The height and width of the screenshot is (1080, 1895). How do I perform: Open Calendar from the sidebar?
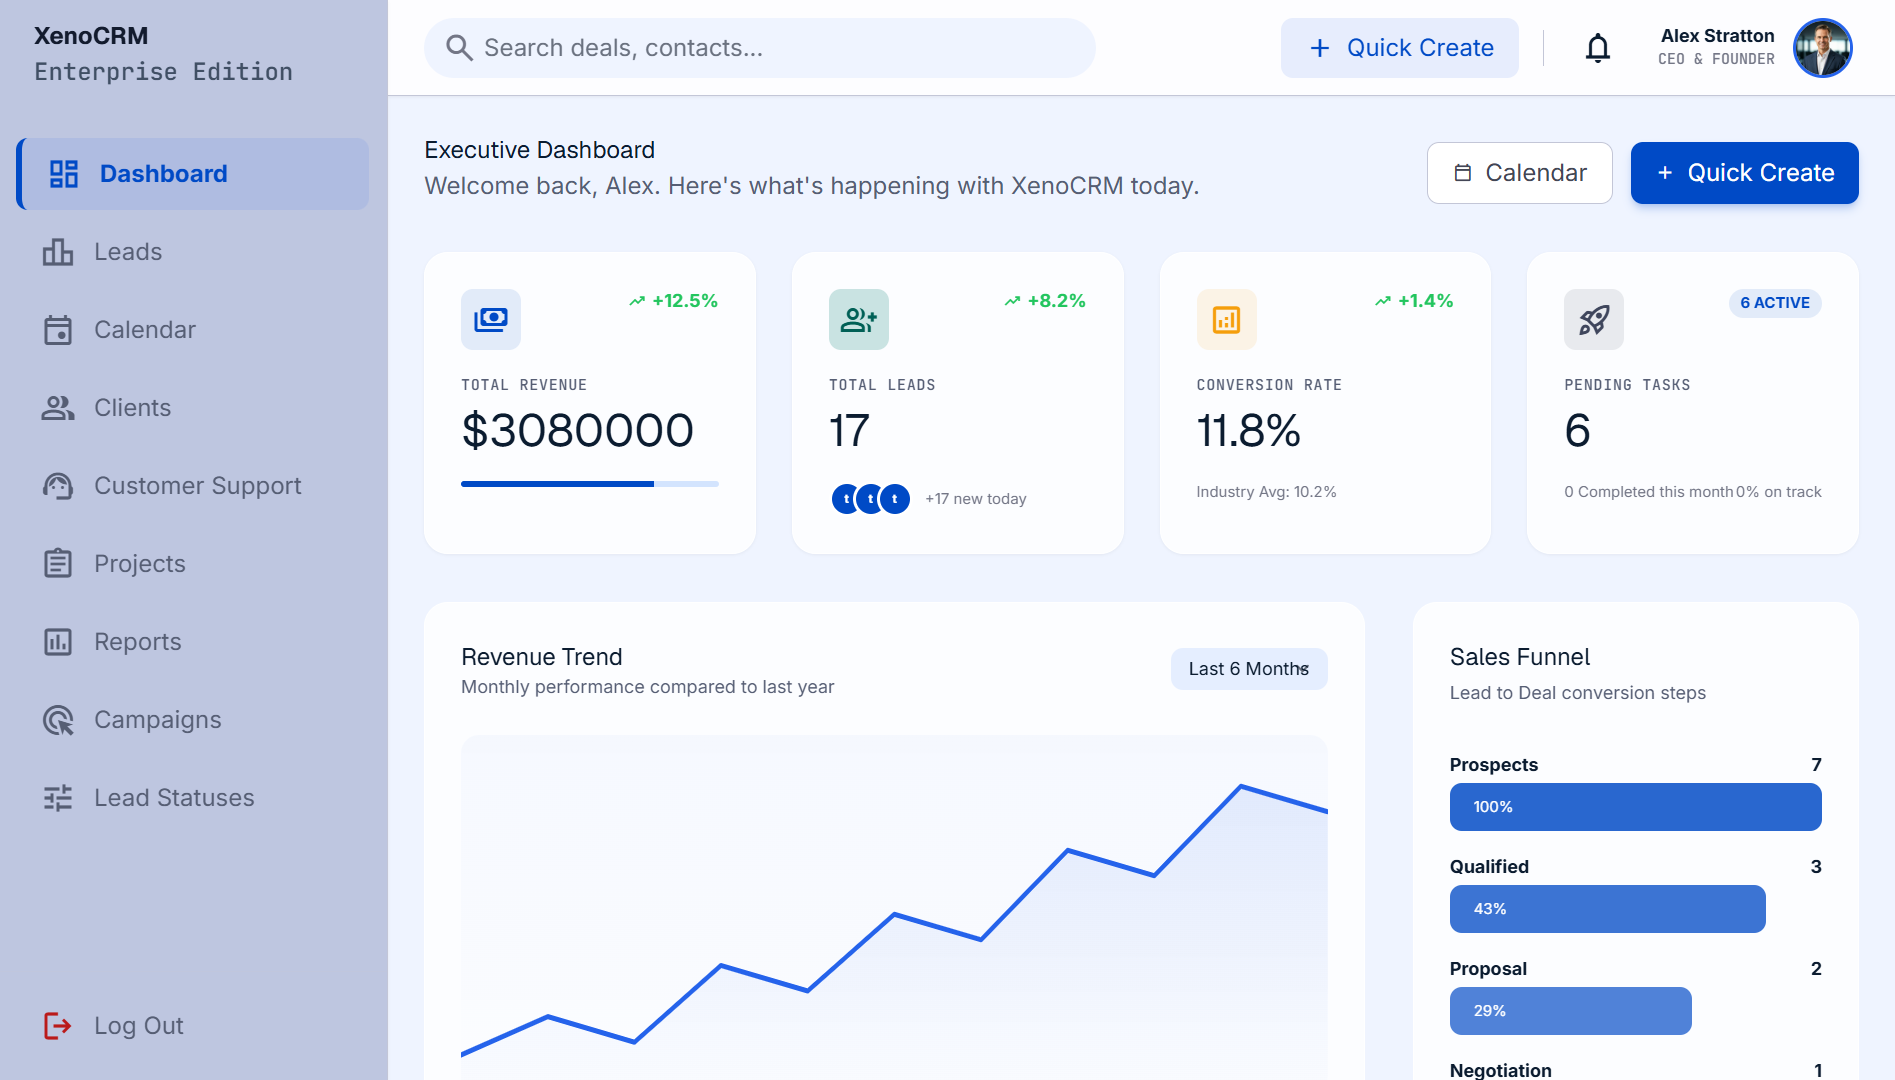coord(193,330)
